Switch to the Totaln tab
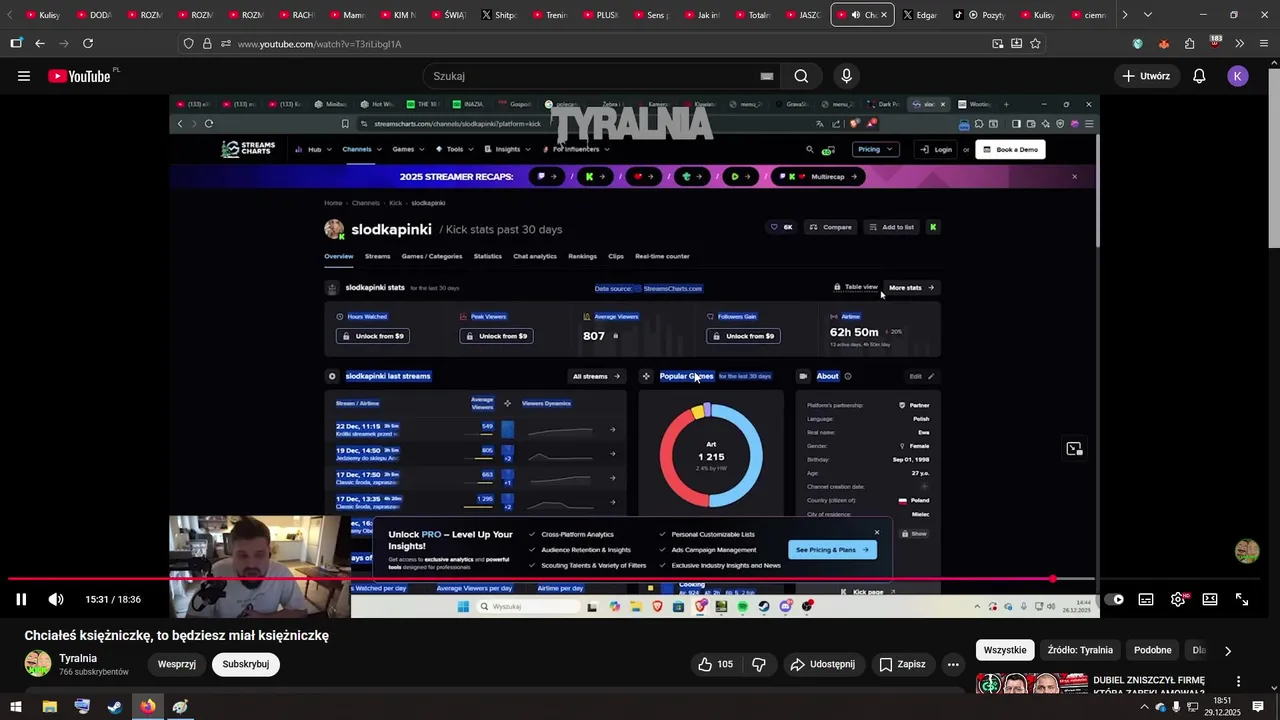Screen dimensions: 1280x720 click(751, 15)
